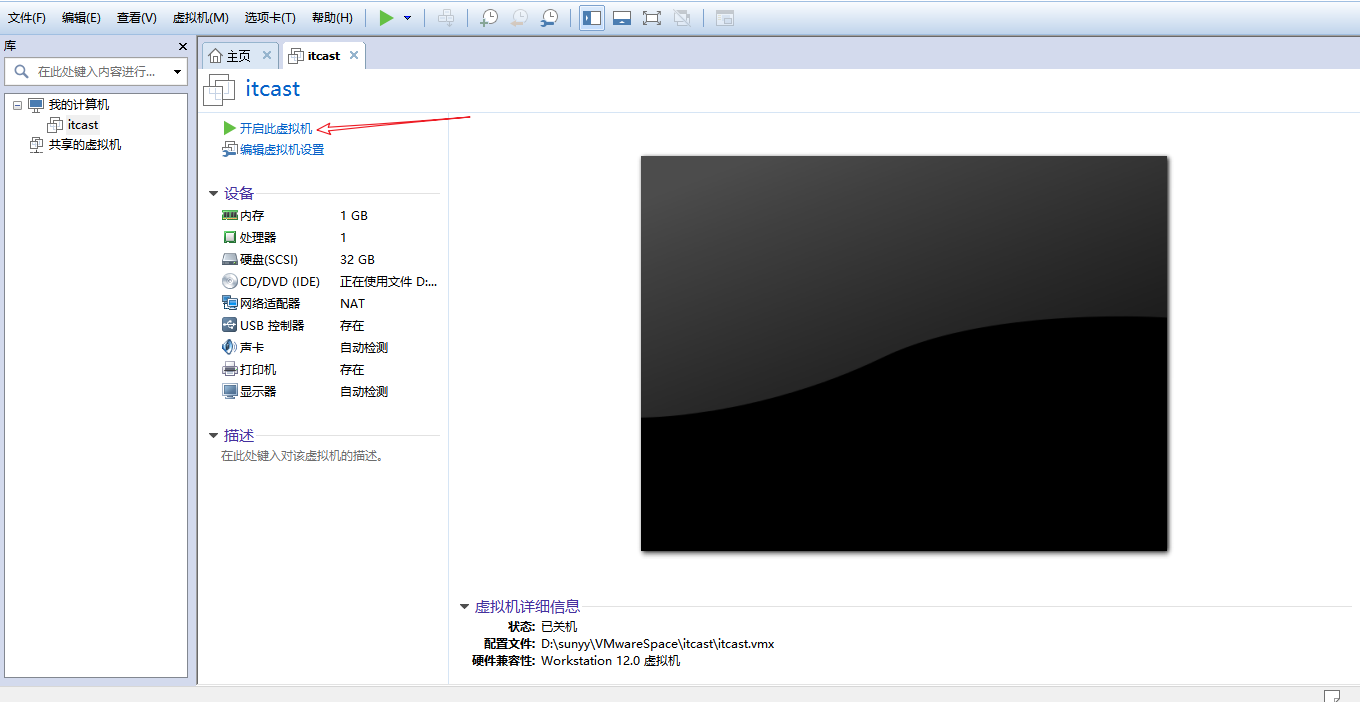The width and height of the screenshot is (1360, 702).
Task: Open the search box dropdown in library
Action: click(178, 72)
